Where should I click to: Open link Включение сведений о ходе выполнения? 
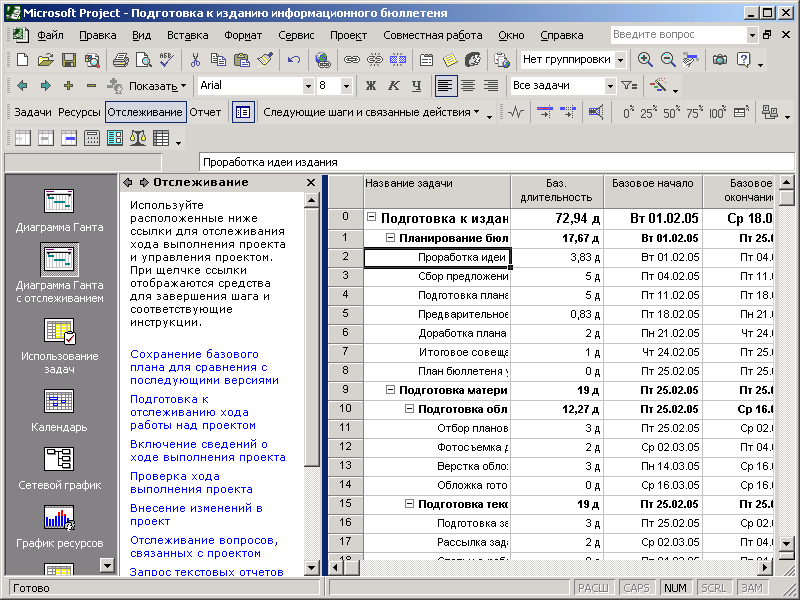[x=208, y=451]
